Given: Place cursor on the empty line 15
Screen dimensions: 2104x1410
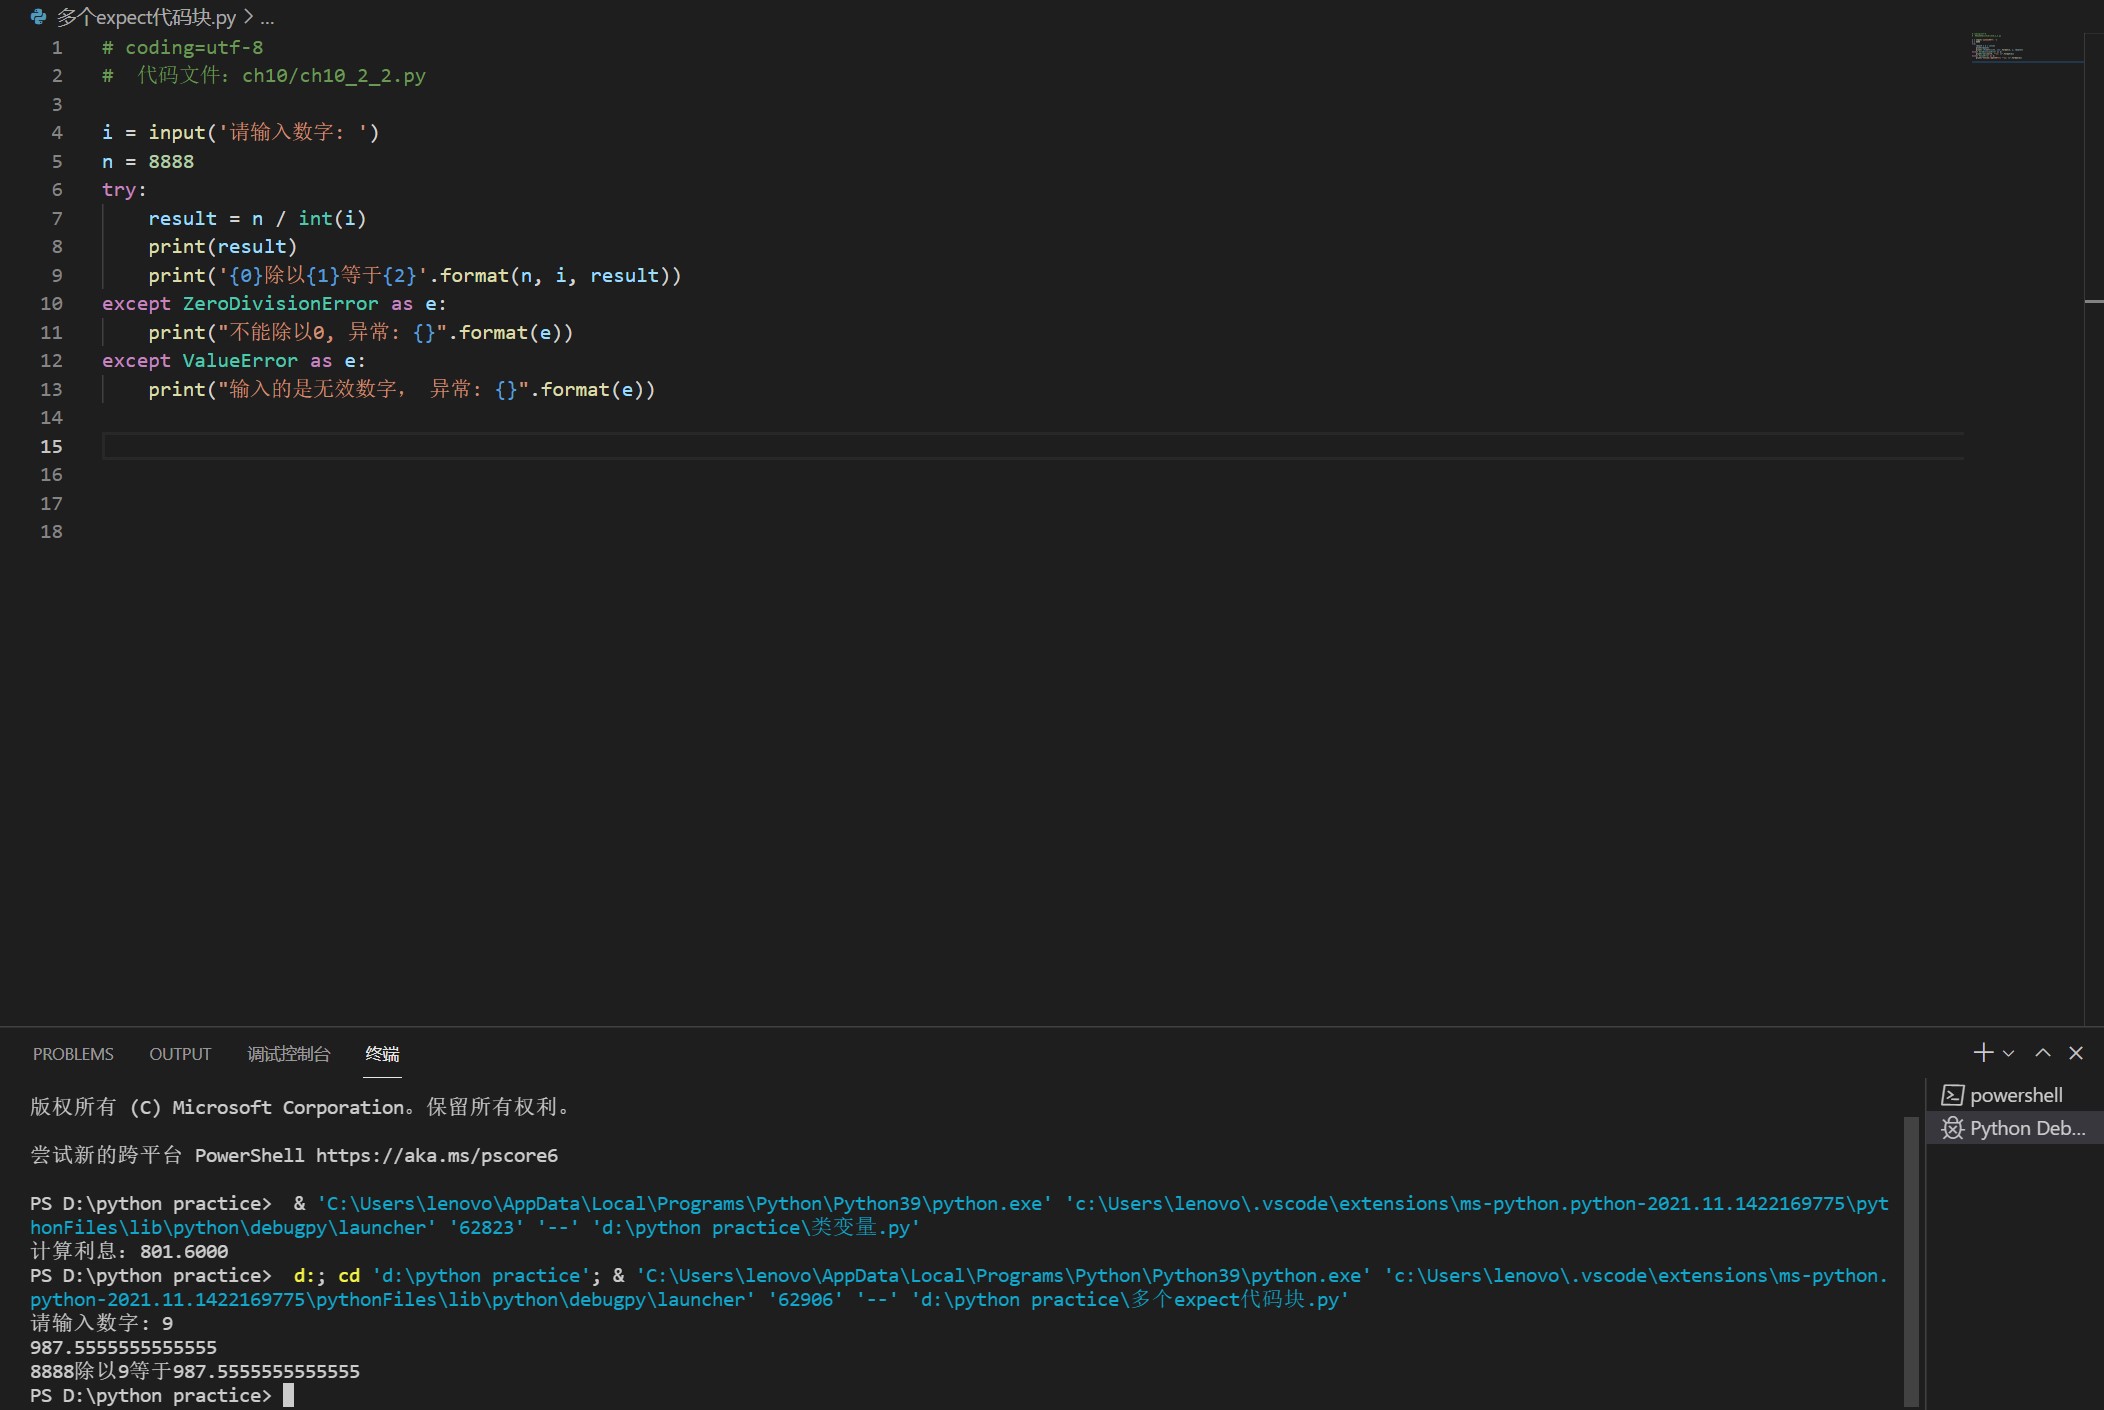Looking at the screenshot, I should click(x=600, y=446).
